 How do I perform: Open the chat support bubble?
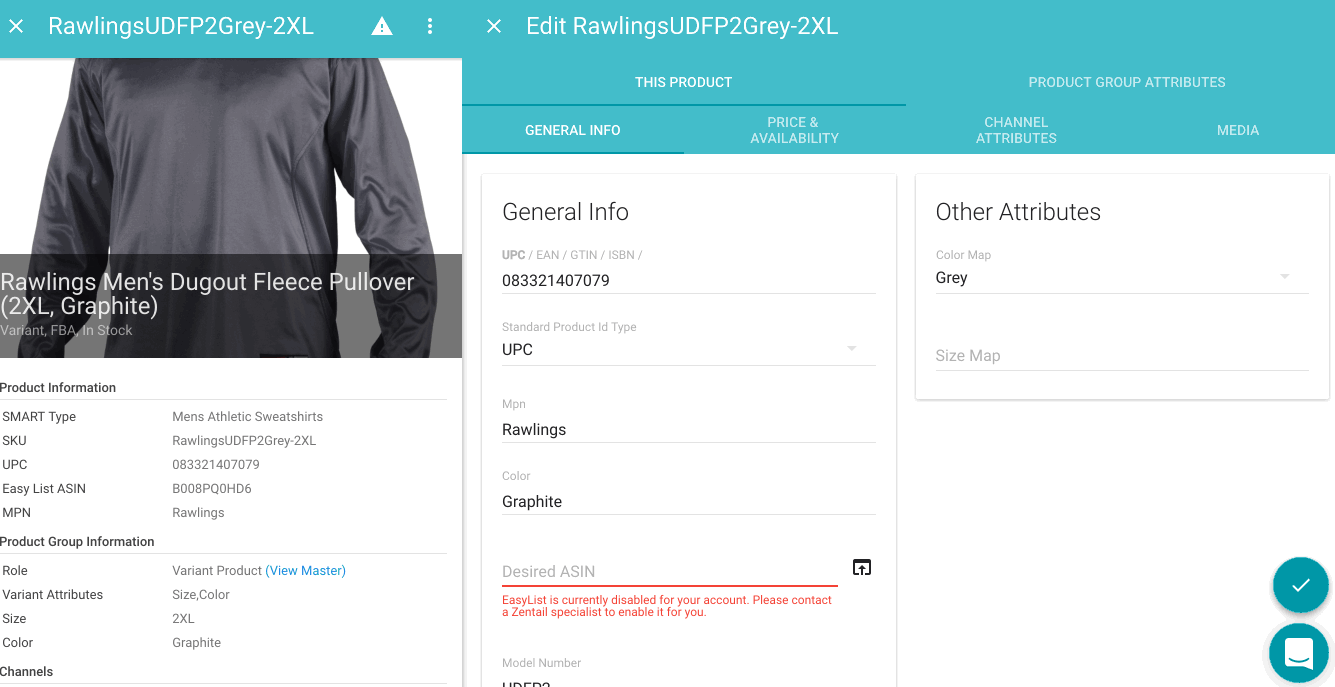(1299, 654)
